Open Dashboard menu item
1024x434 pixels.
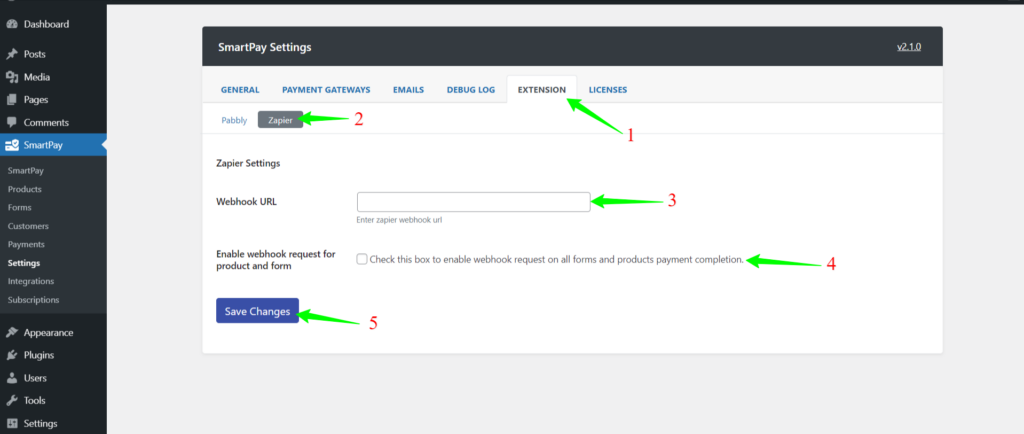(46, 25)
